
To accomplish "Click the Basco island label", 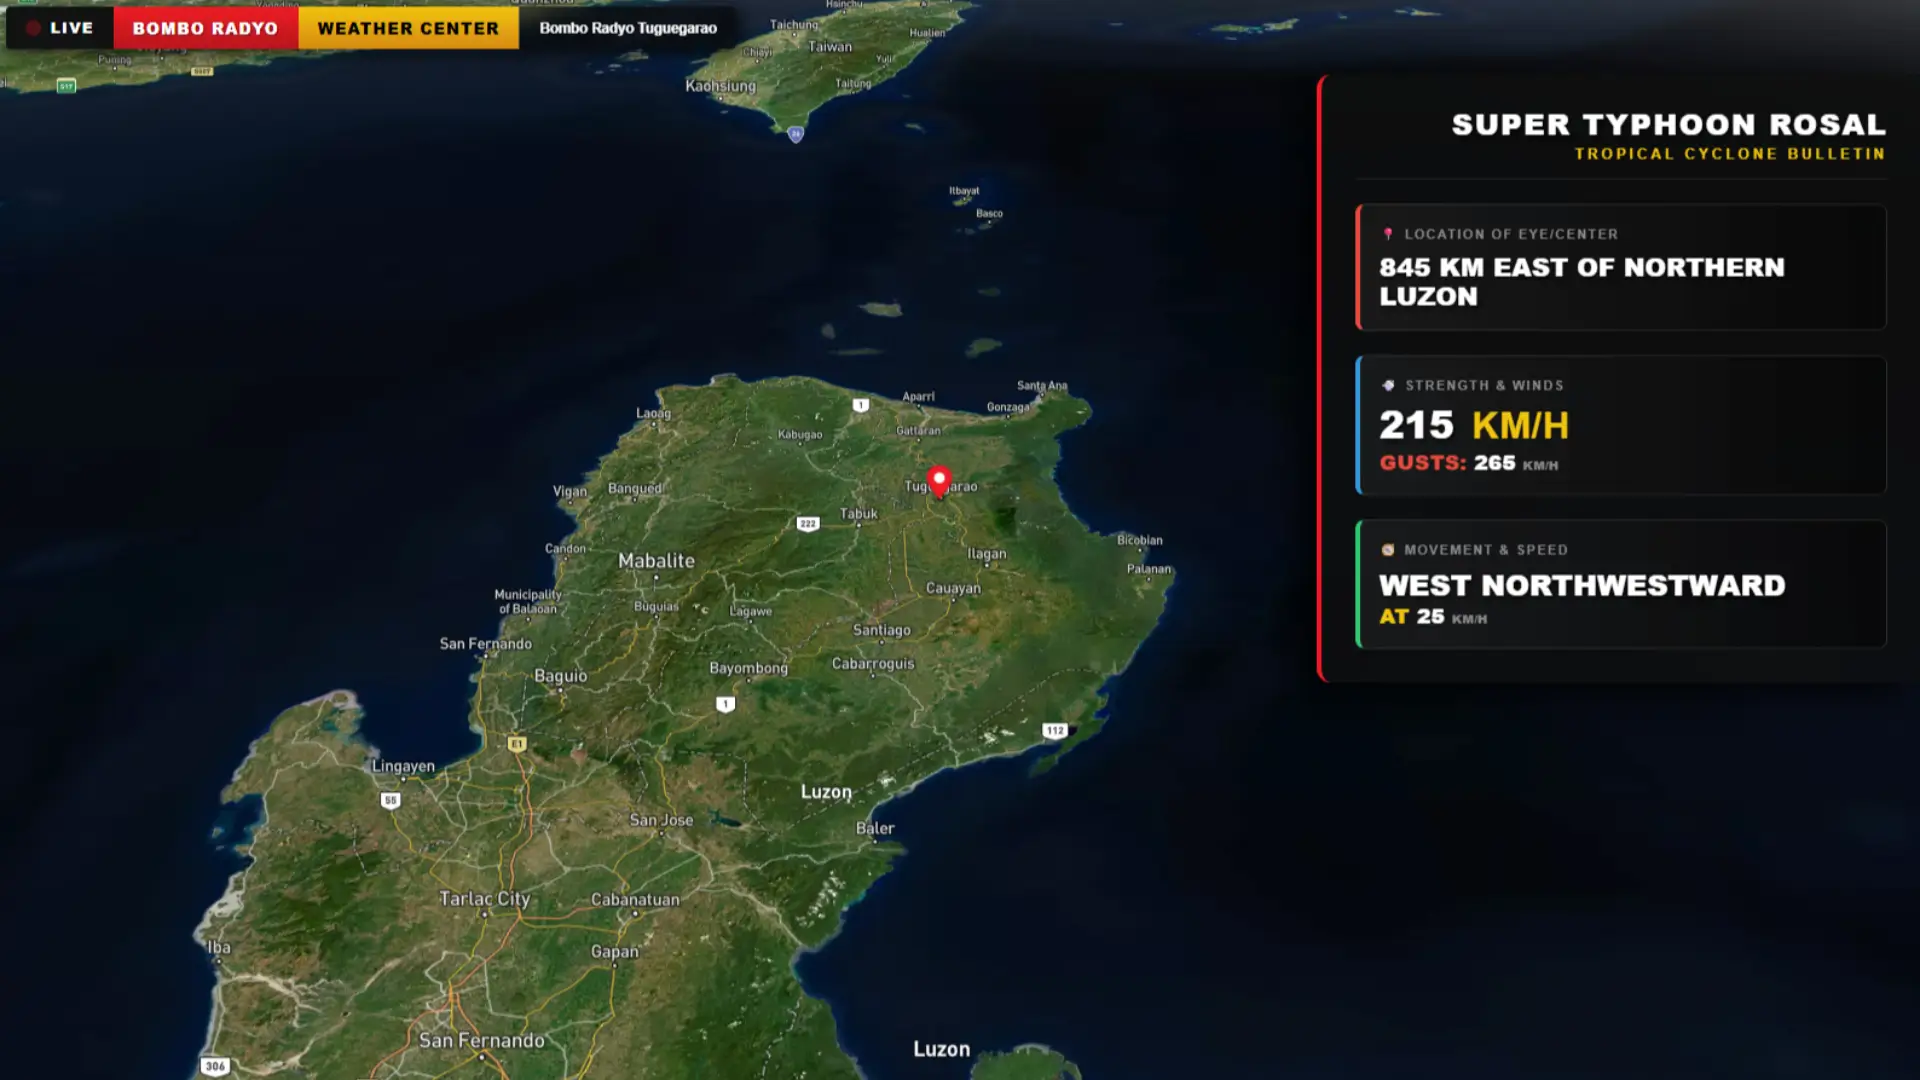I will [x=989, y=213].
